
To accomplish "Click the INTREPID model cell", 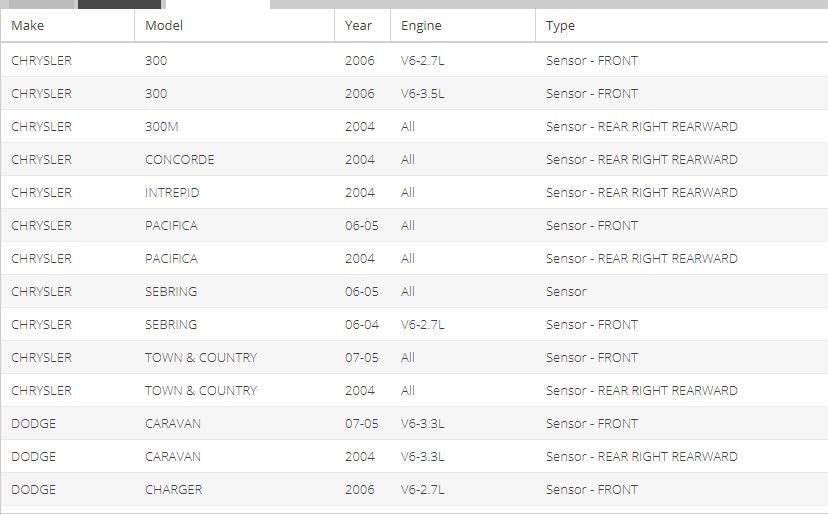I will (172, 193).
